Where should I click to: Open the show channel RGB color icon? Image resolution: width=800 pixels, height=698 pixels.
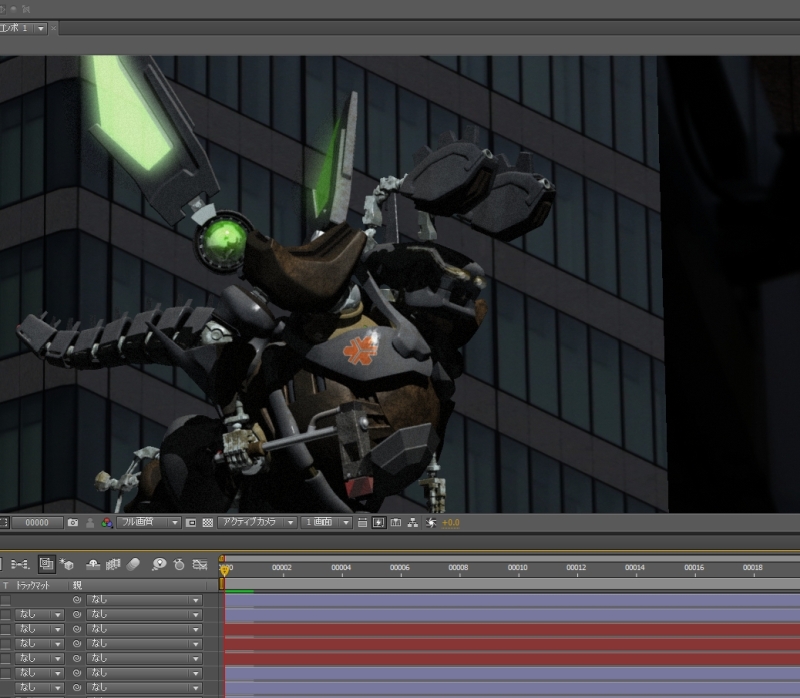coord(107,523)
